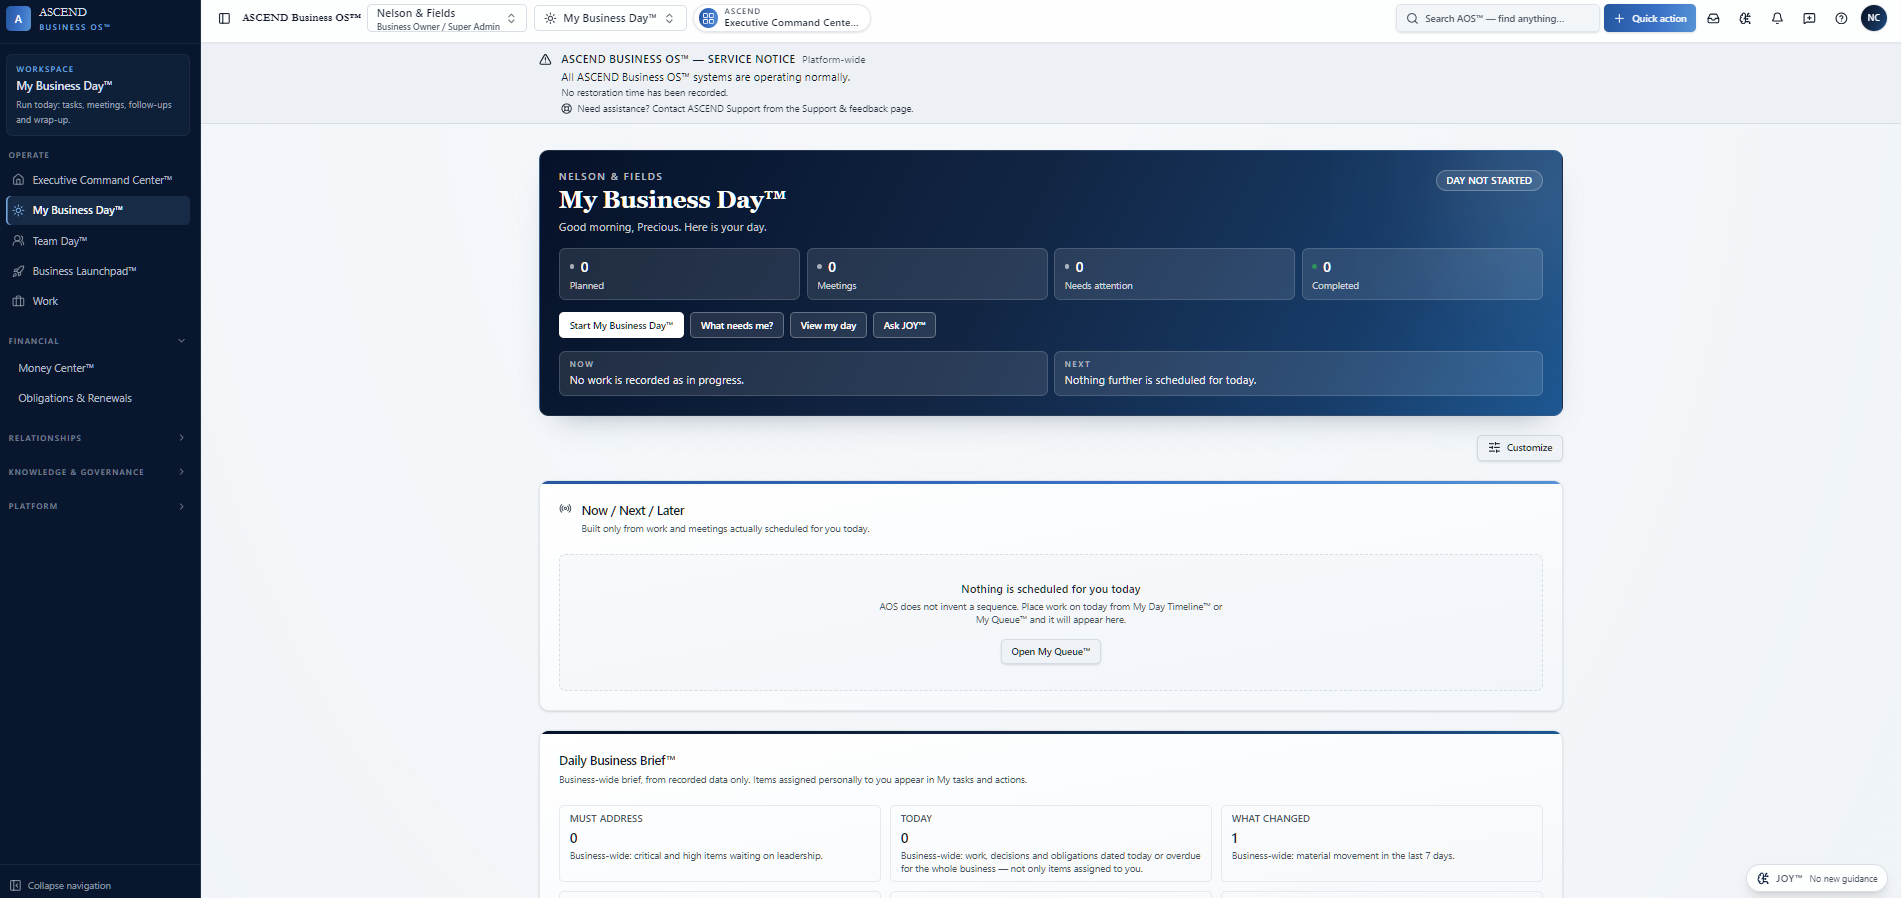Click 'ASCEND Business OS' header title text
Image resolution: width=1902 pixels, height=898 pixels.
click(x=301, y=18)
